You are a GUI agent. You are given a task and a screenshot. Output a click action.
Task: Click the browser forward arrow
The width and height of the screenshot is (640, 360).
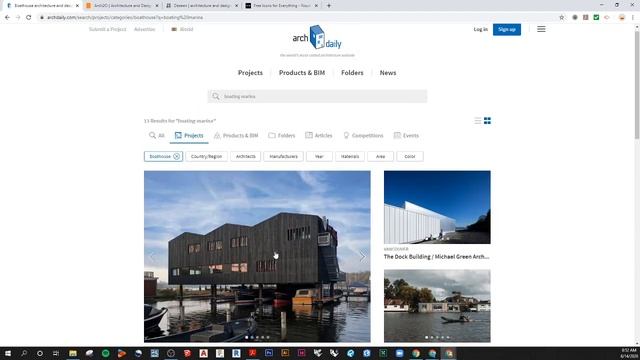(x=18, y=18)
